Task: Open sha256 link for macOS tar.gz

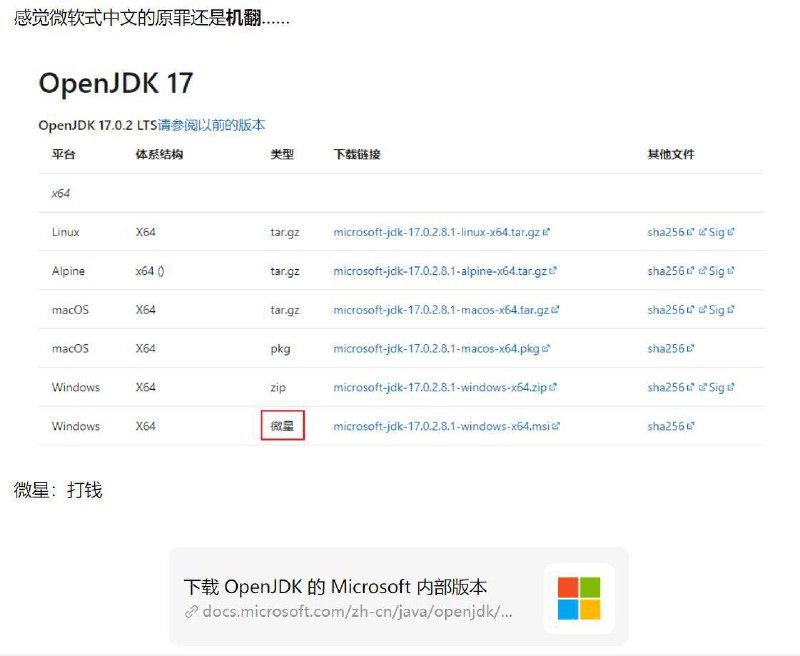Action: click(666, 310)
